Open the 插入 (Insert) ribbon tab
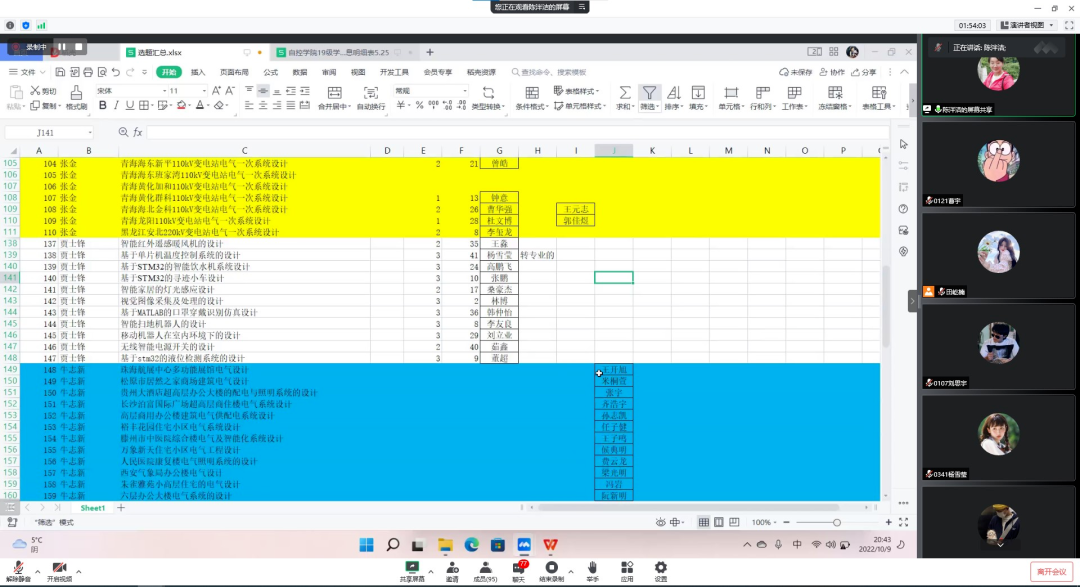Screen dimensions: 1080x587 pyautogui.click(x=198, y=72)
